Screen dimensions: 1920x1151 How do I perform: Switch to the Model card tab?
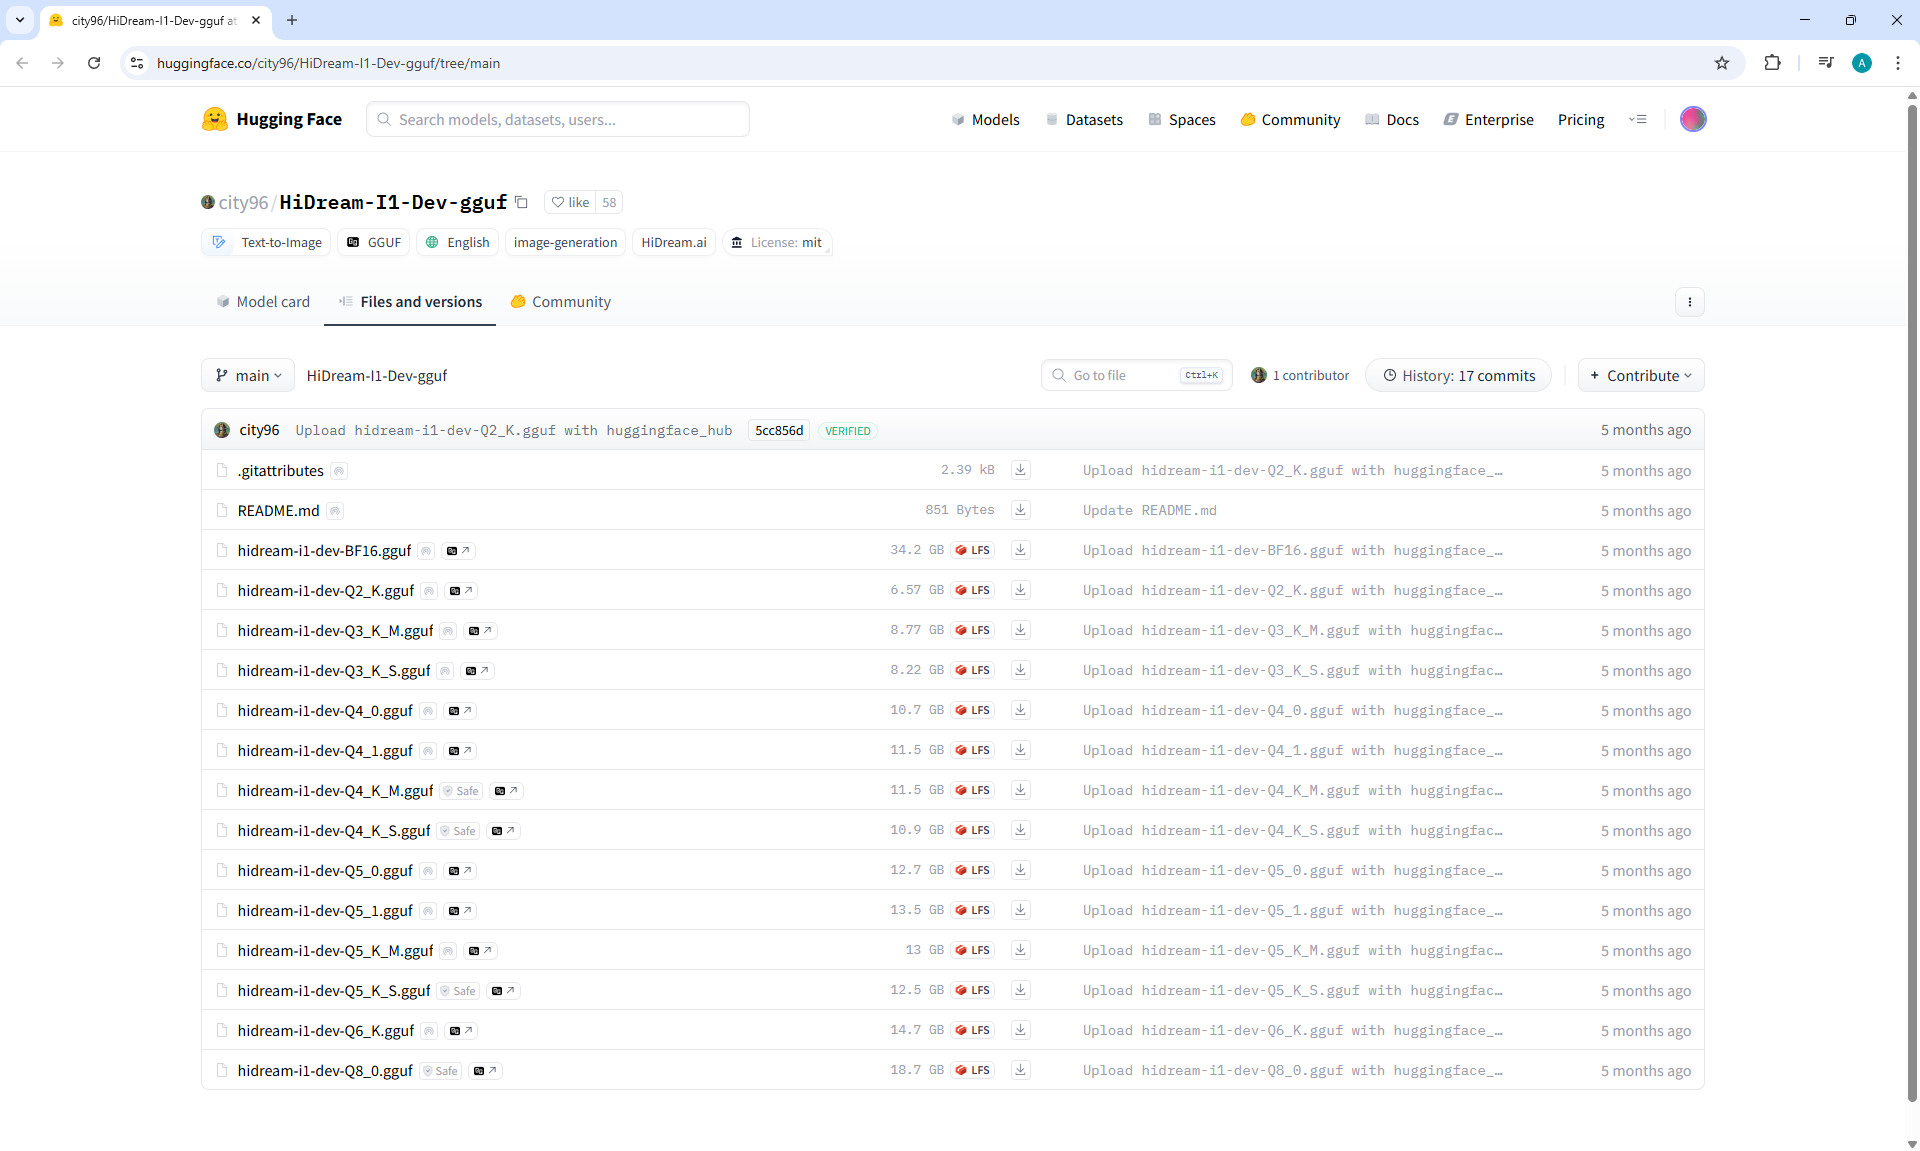(x=263, y=302)
